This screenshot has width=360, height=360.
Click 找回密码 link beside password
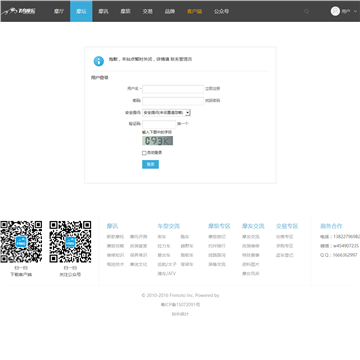point(213,101)
